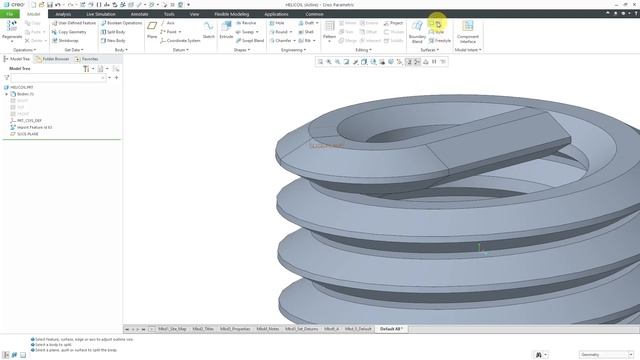Open the Pattern tool dropdown
The height and width of the screenshot is (360, 640).
329,41
